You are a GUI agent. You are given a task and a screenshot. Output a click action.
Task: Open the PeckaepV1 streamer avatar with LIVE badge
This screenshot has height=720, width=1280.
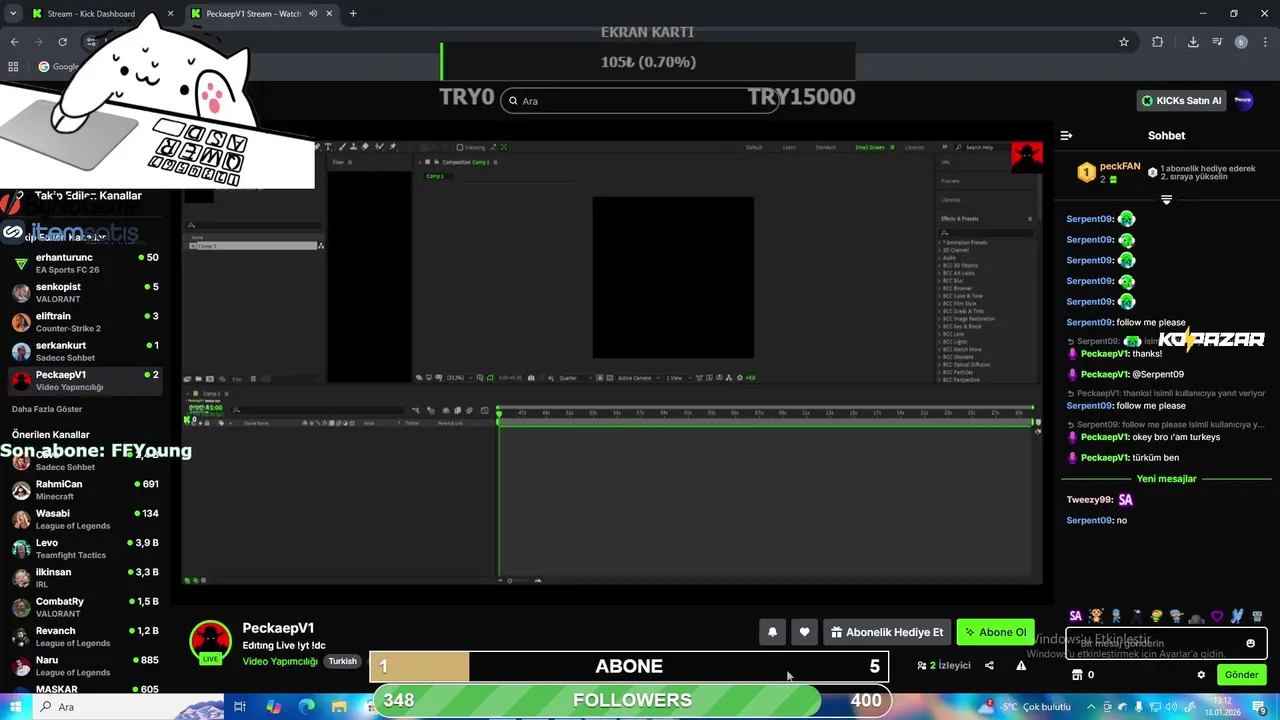coord(211,643)
